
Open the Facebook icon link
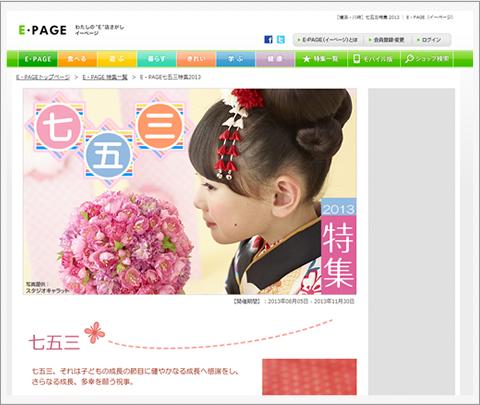[268, 39]
